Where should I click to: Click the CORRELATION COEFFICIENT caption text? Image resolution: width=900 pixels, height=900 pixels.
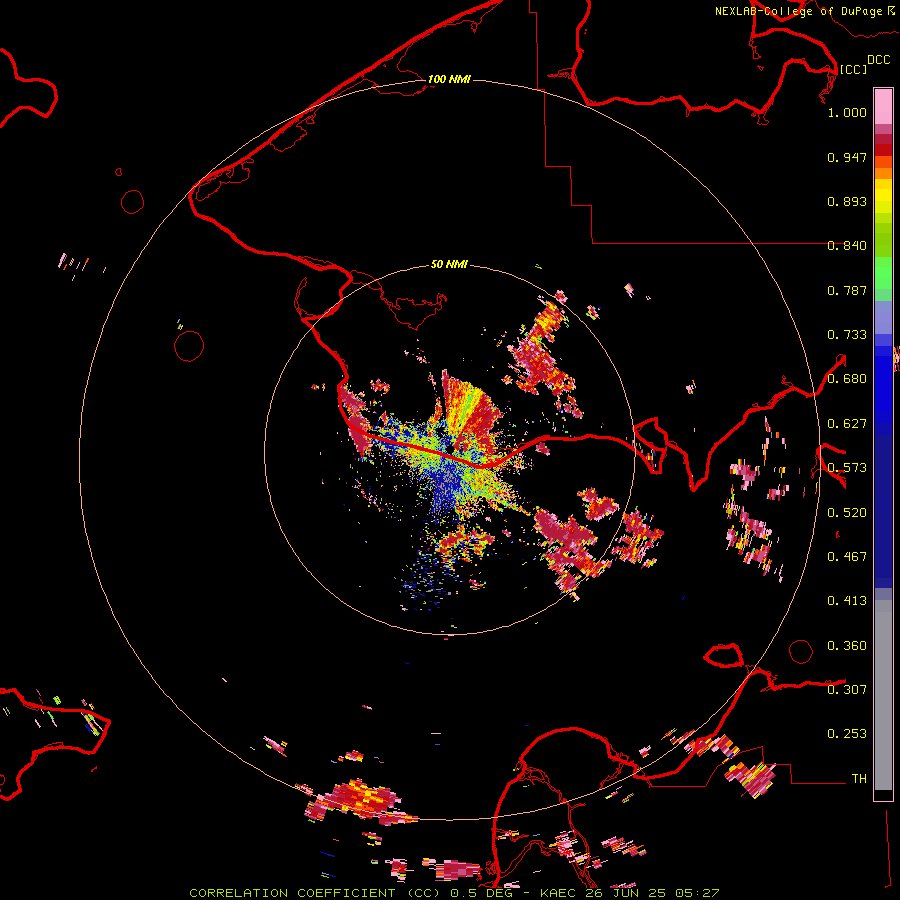(x=292, y=893)
